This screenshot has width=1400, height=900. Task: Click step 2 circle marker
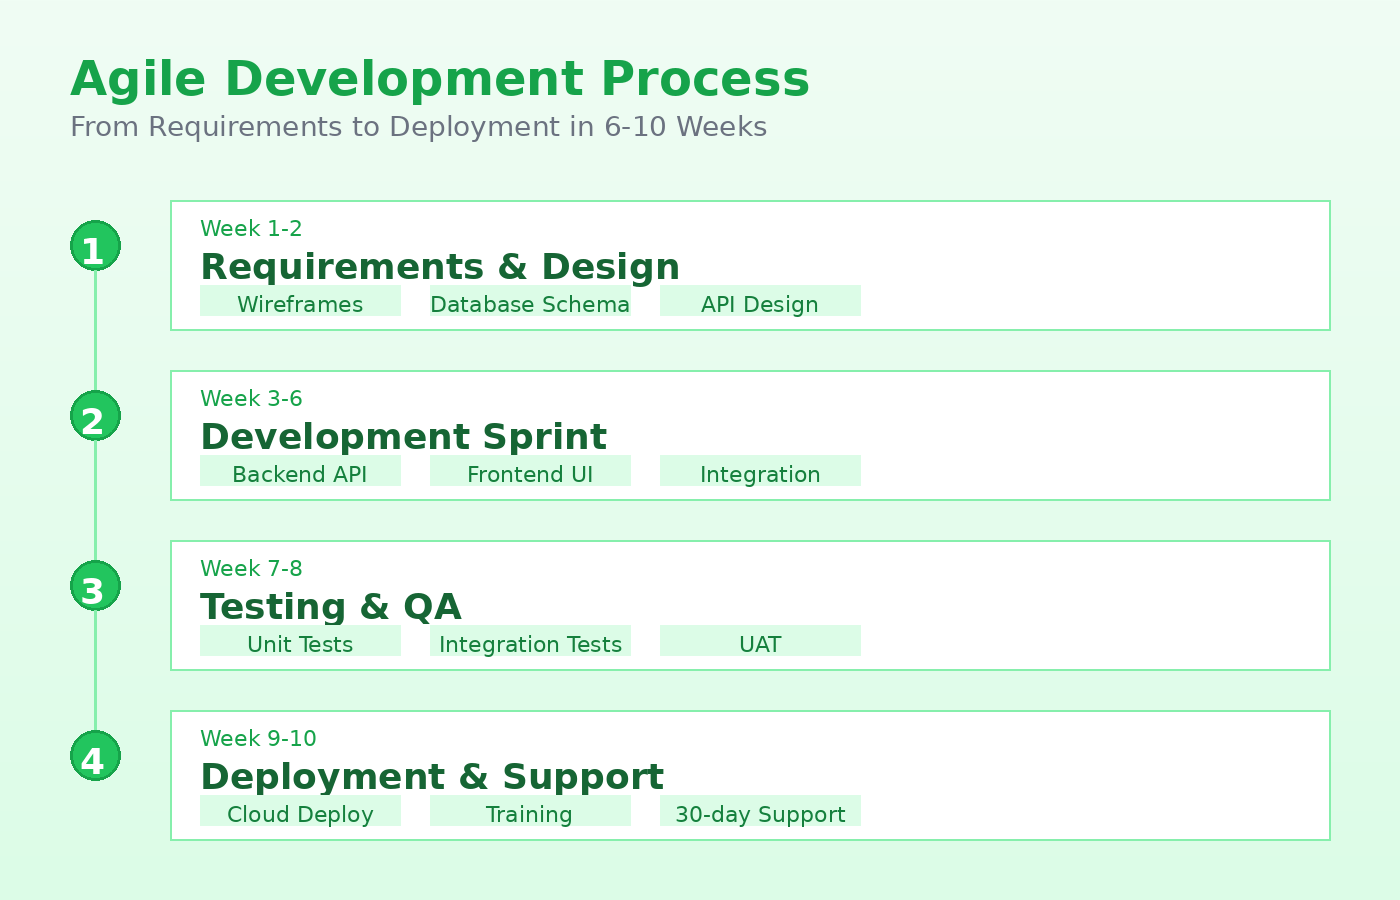pos(95,416)
